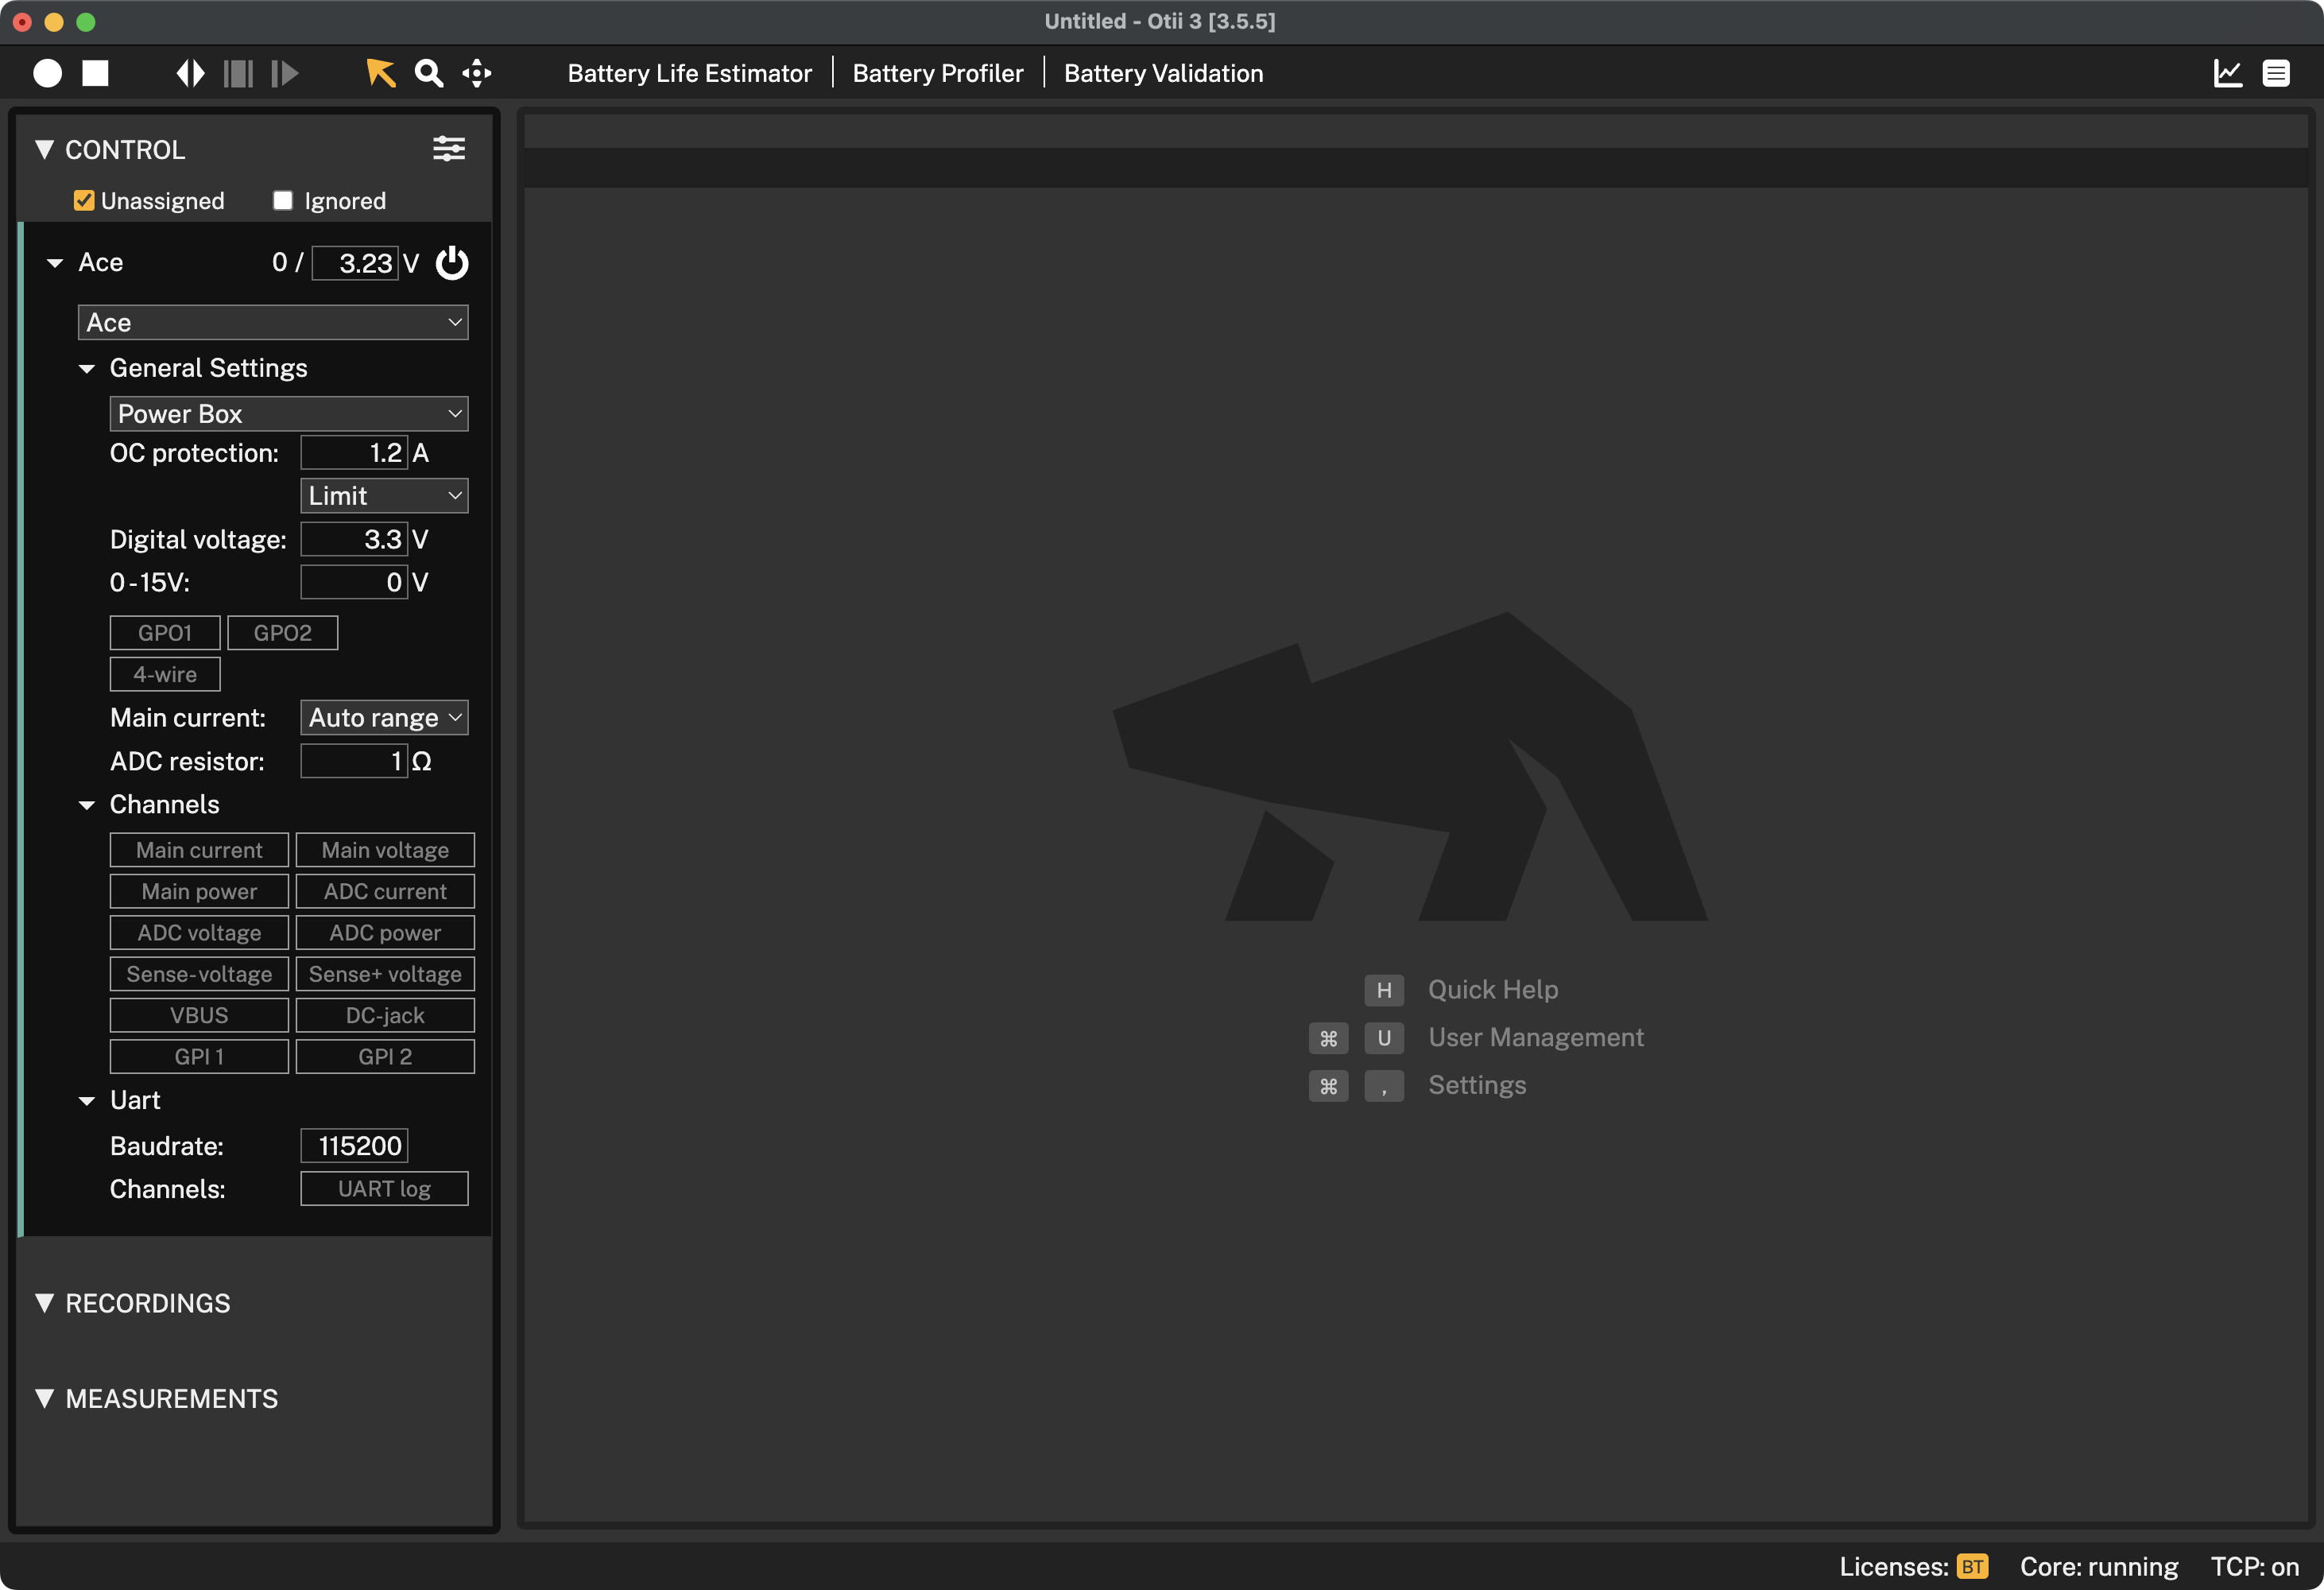
Task: Expand the MEASUREMENTS section
Action: coord(44,1398)
